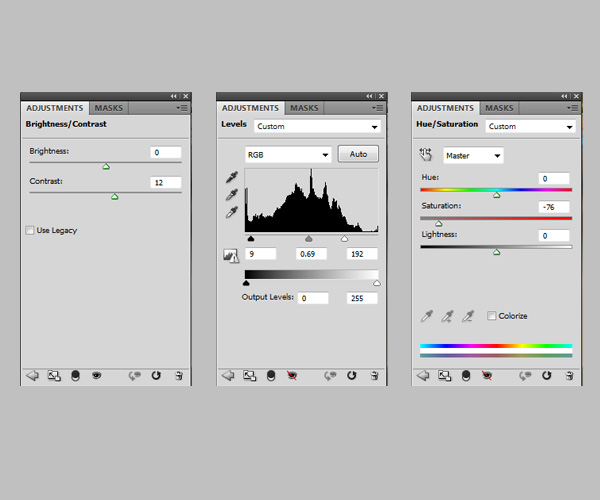
Task: Open panel menu in Brightness/Contrast panel
Action: tap(183, 108)
